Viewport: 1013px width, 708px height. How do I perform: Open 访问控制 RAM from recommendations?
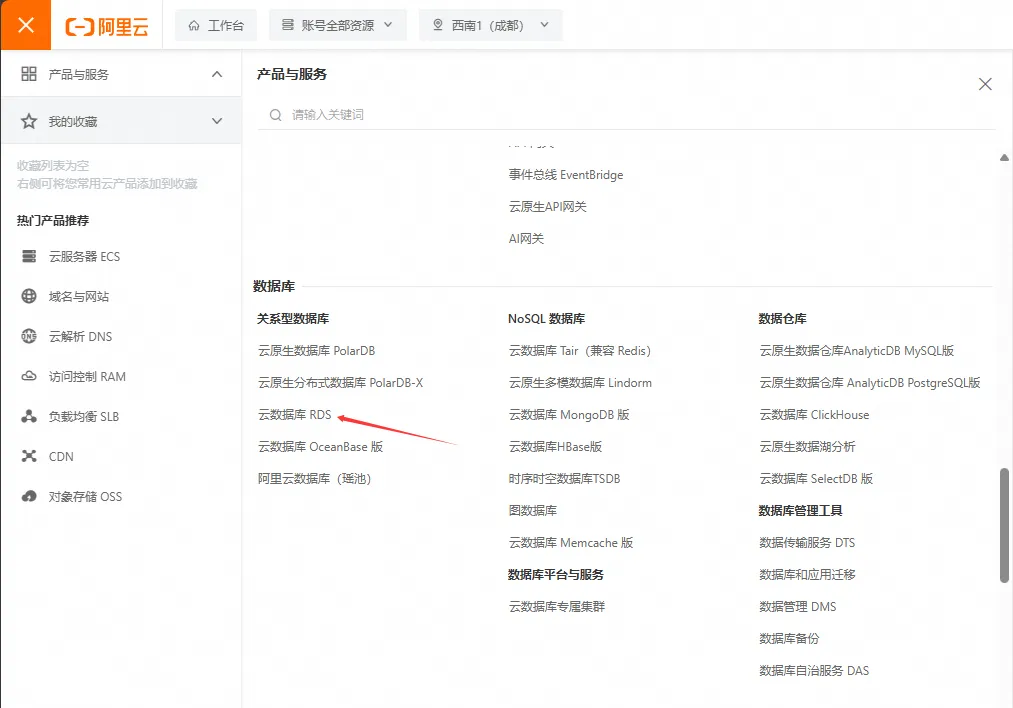click(x=87, y=377)
